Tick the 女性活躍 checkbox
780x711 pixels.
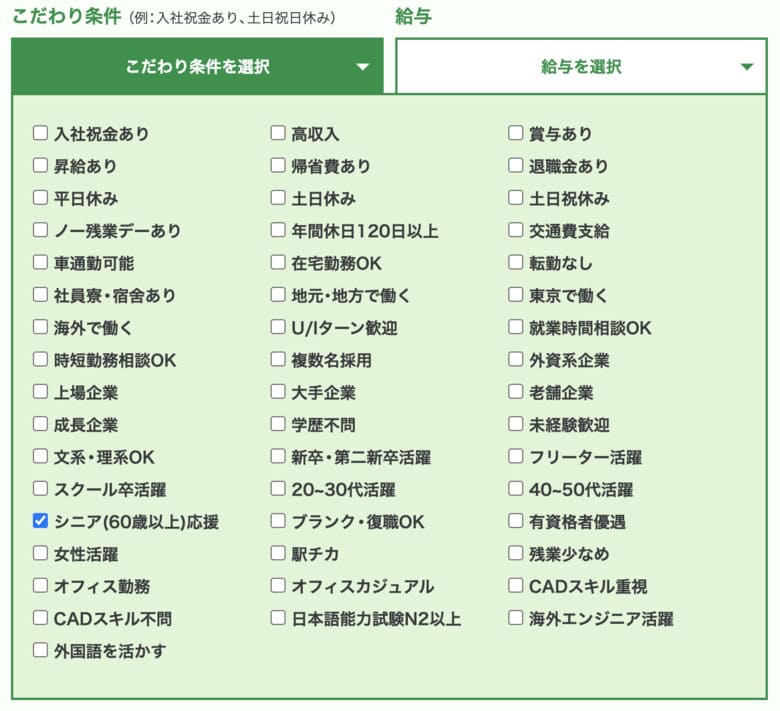coord(40,553)
